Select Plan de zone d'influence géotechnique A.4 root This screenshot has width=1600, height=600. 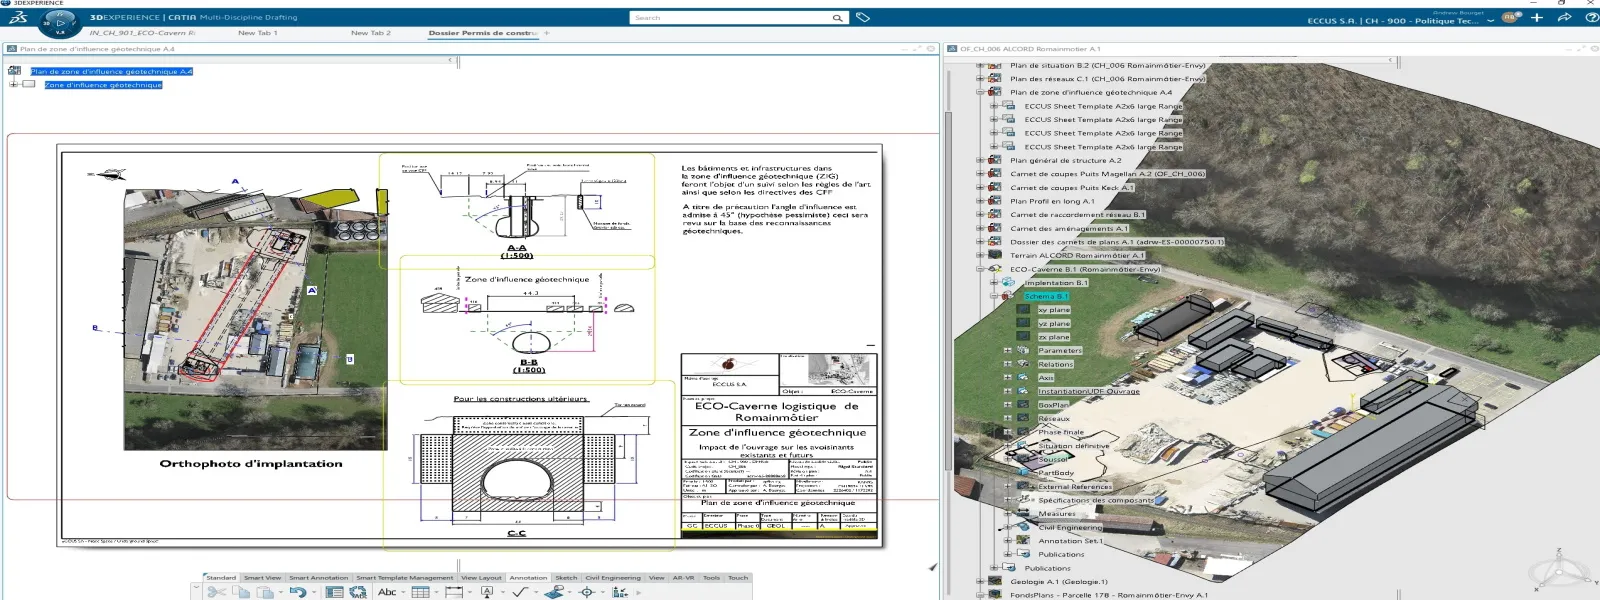click(x=111, y=71)
